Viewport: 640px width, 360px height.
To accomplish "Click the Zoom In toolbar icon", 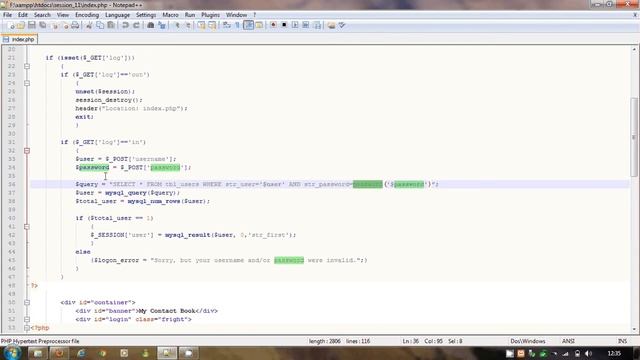I will point(177,25).
